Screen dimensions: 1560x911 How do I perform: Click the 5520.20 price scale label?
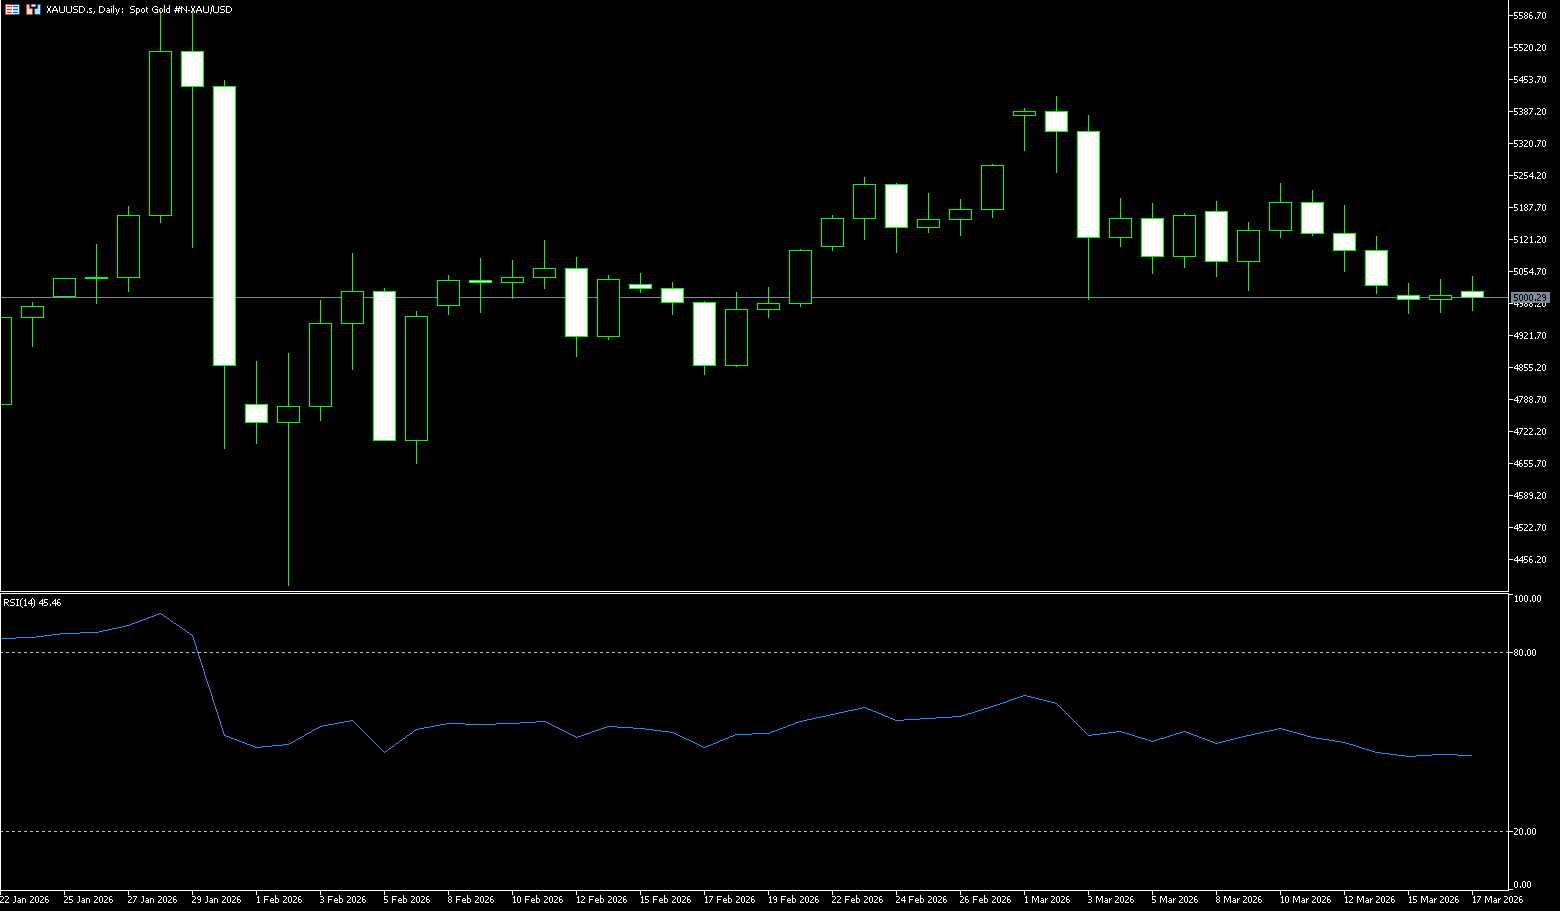pos(1530,48)
